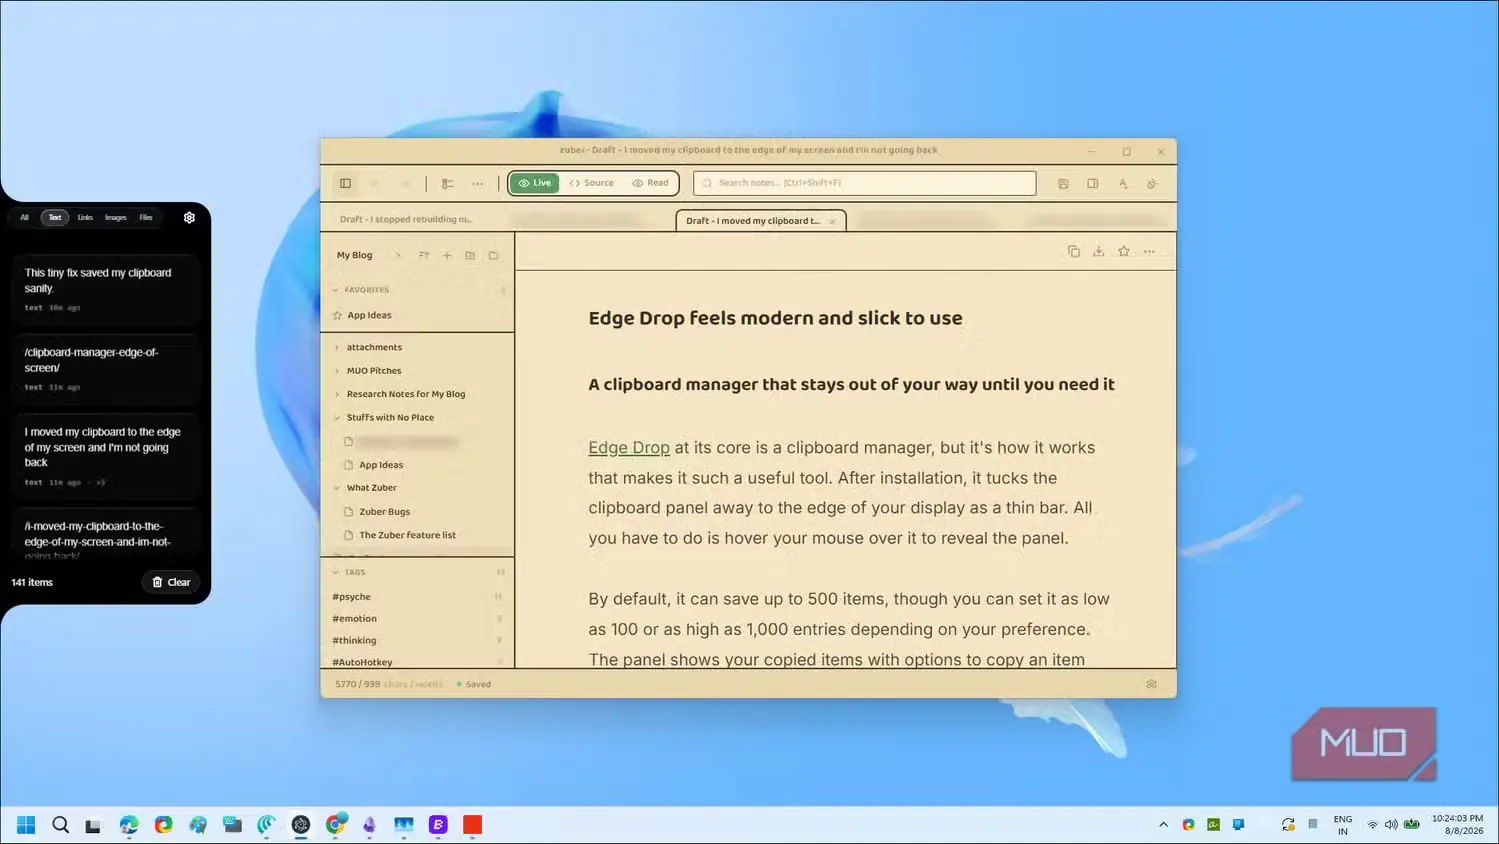The image size is (1499, 844).
Task: Select the #thinking tag
Action: tap(354, 640)
